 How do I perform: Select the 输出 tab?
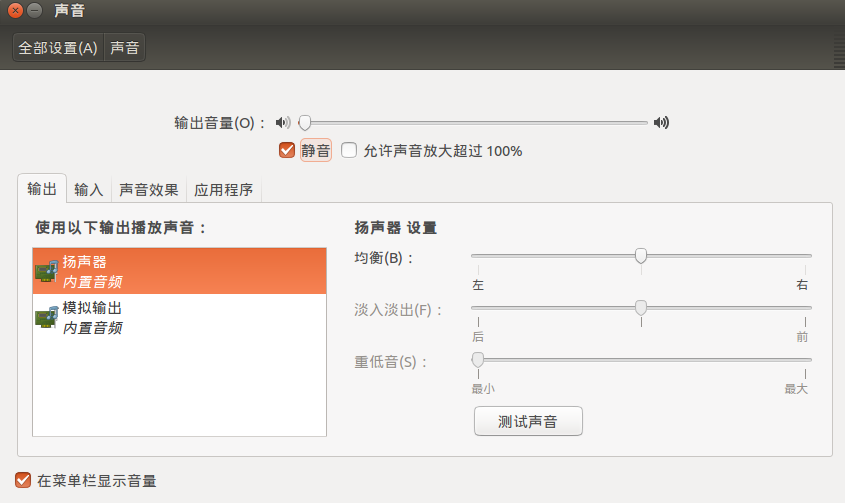pos(42,189)
